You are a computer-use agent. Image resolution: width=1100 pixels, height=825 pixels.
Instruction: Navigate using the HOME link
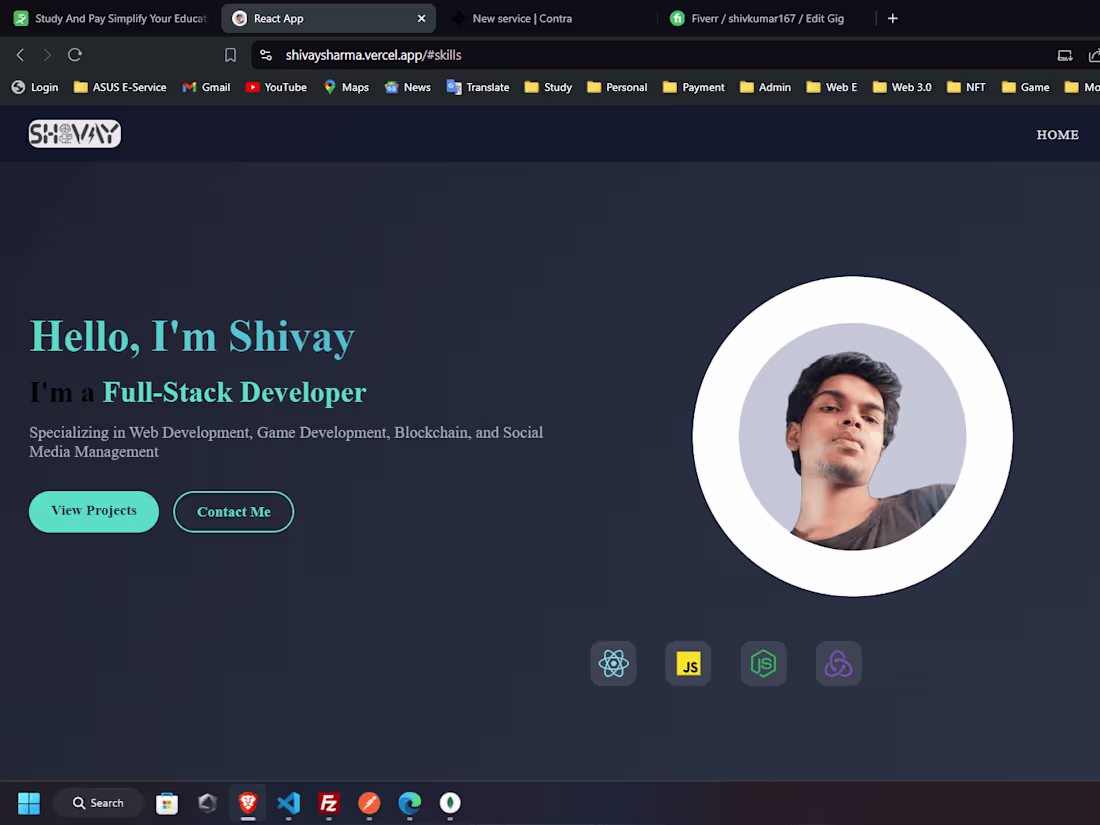[x=1057, y=134]
